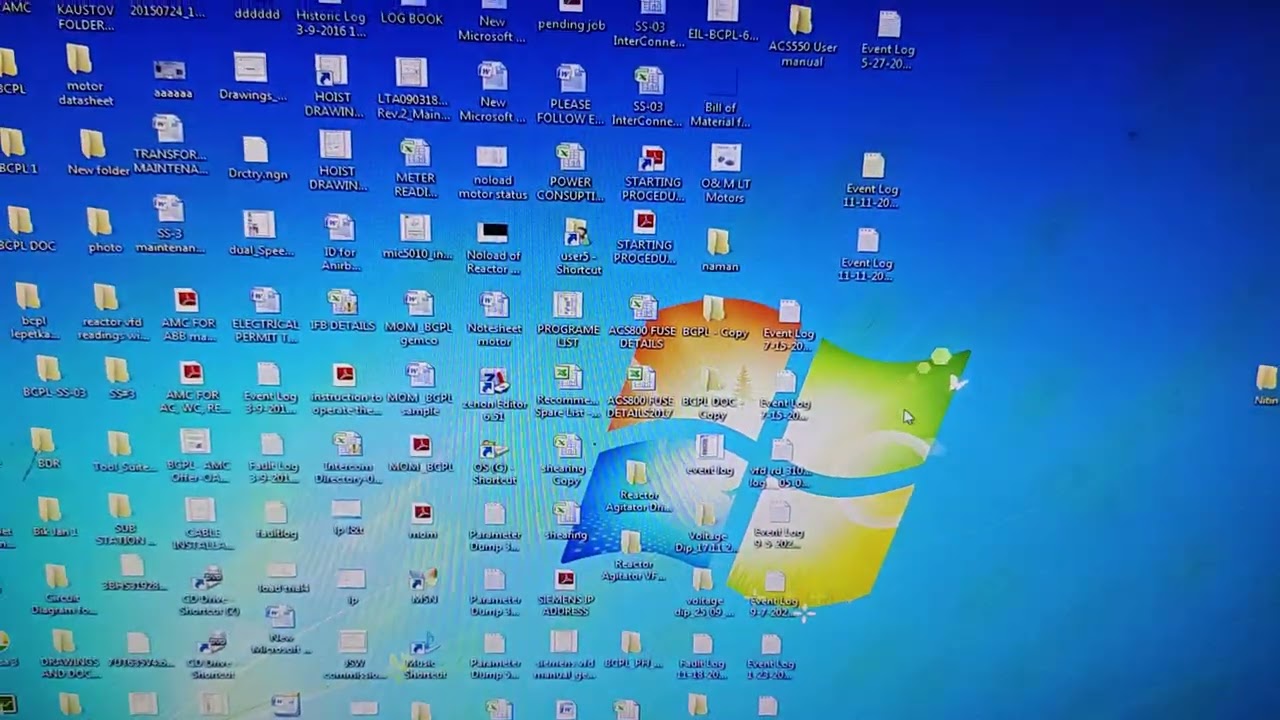Viewport: 1280px width, 720px height.
Task: Select ELECTRICAL PERMIT T... document
Action: [265, 316]
